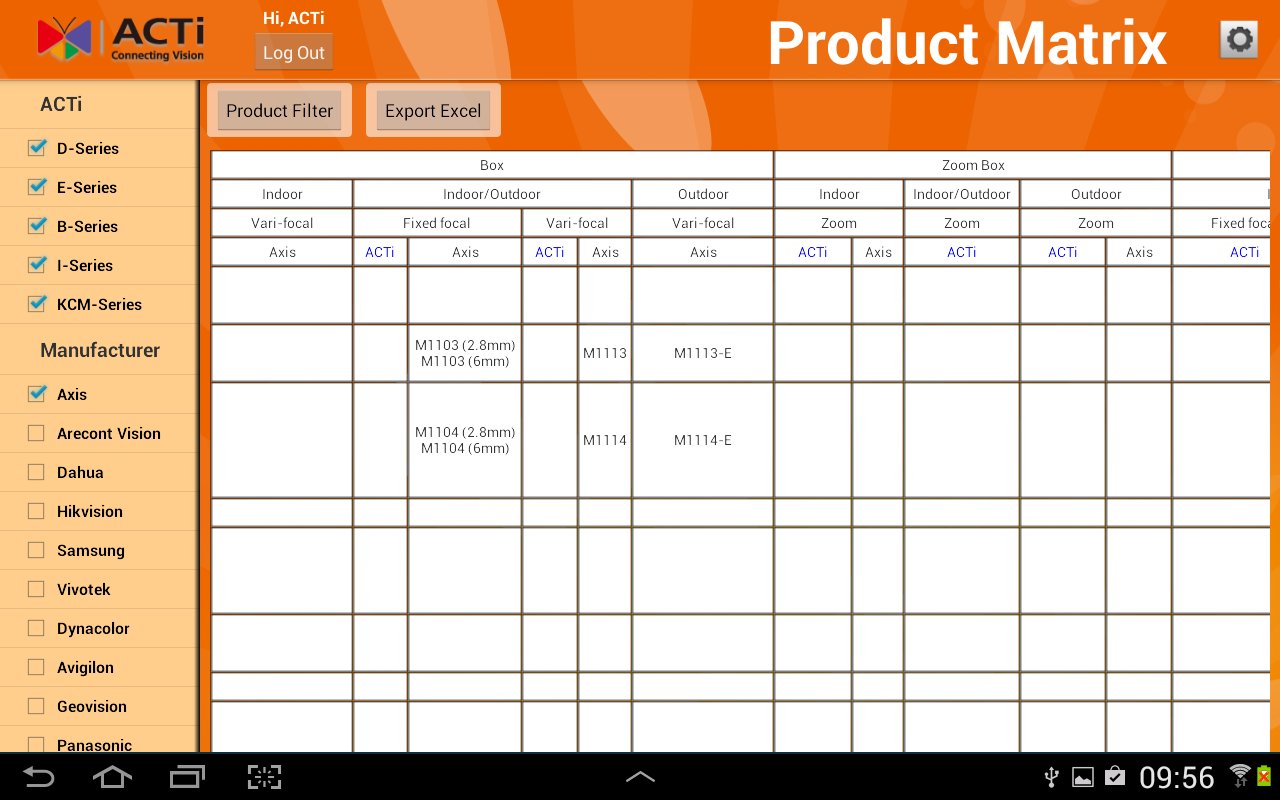Viewport: 1280px width, 800px height.
Task: Toggle the I-Series checkbox
Action: tap(37, 265)
